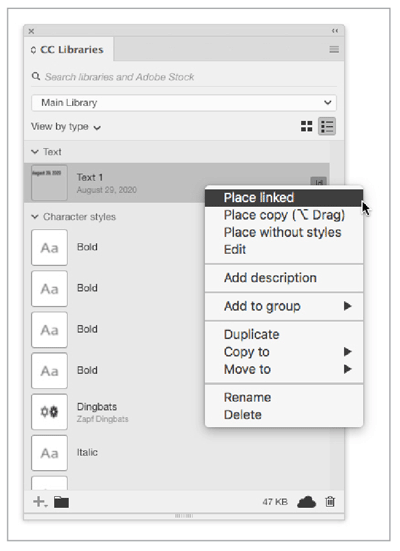The width and height of the screenshot is (400, 551).
Task: Choose Place without styles menu item
Action: [x=284, y=232]
